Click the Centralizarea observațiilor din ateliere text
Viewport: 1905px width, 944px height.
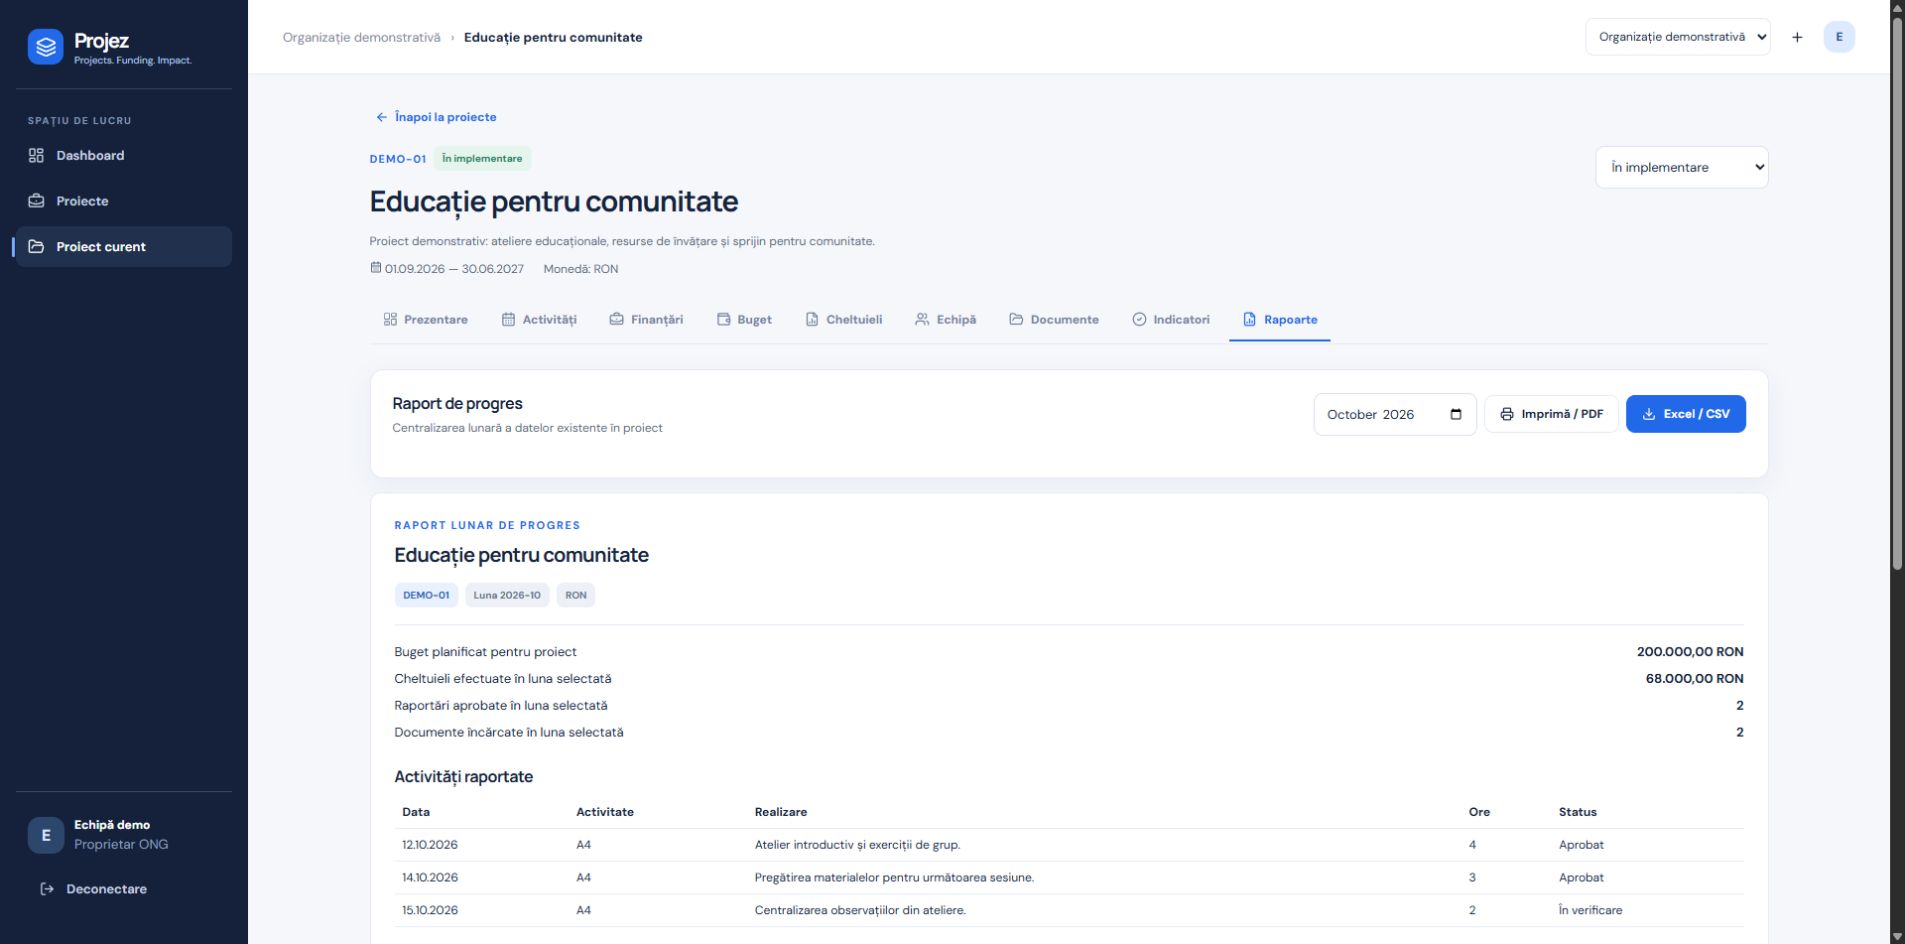(860, 911)
